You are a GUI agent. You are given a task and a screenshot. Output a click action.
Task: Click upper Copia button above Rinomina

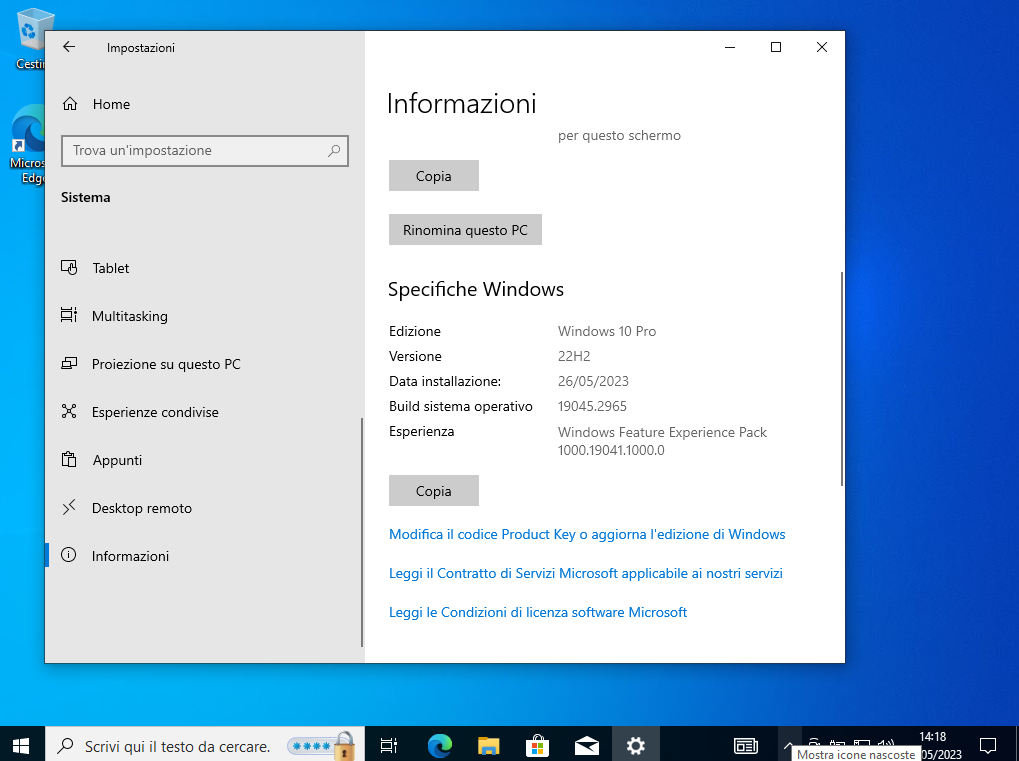(433, 175)
